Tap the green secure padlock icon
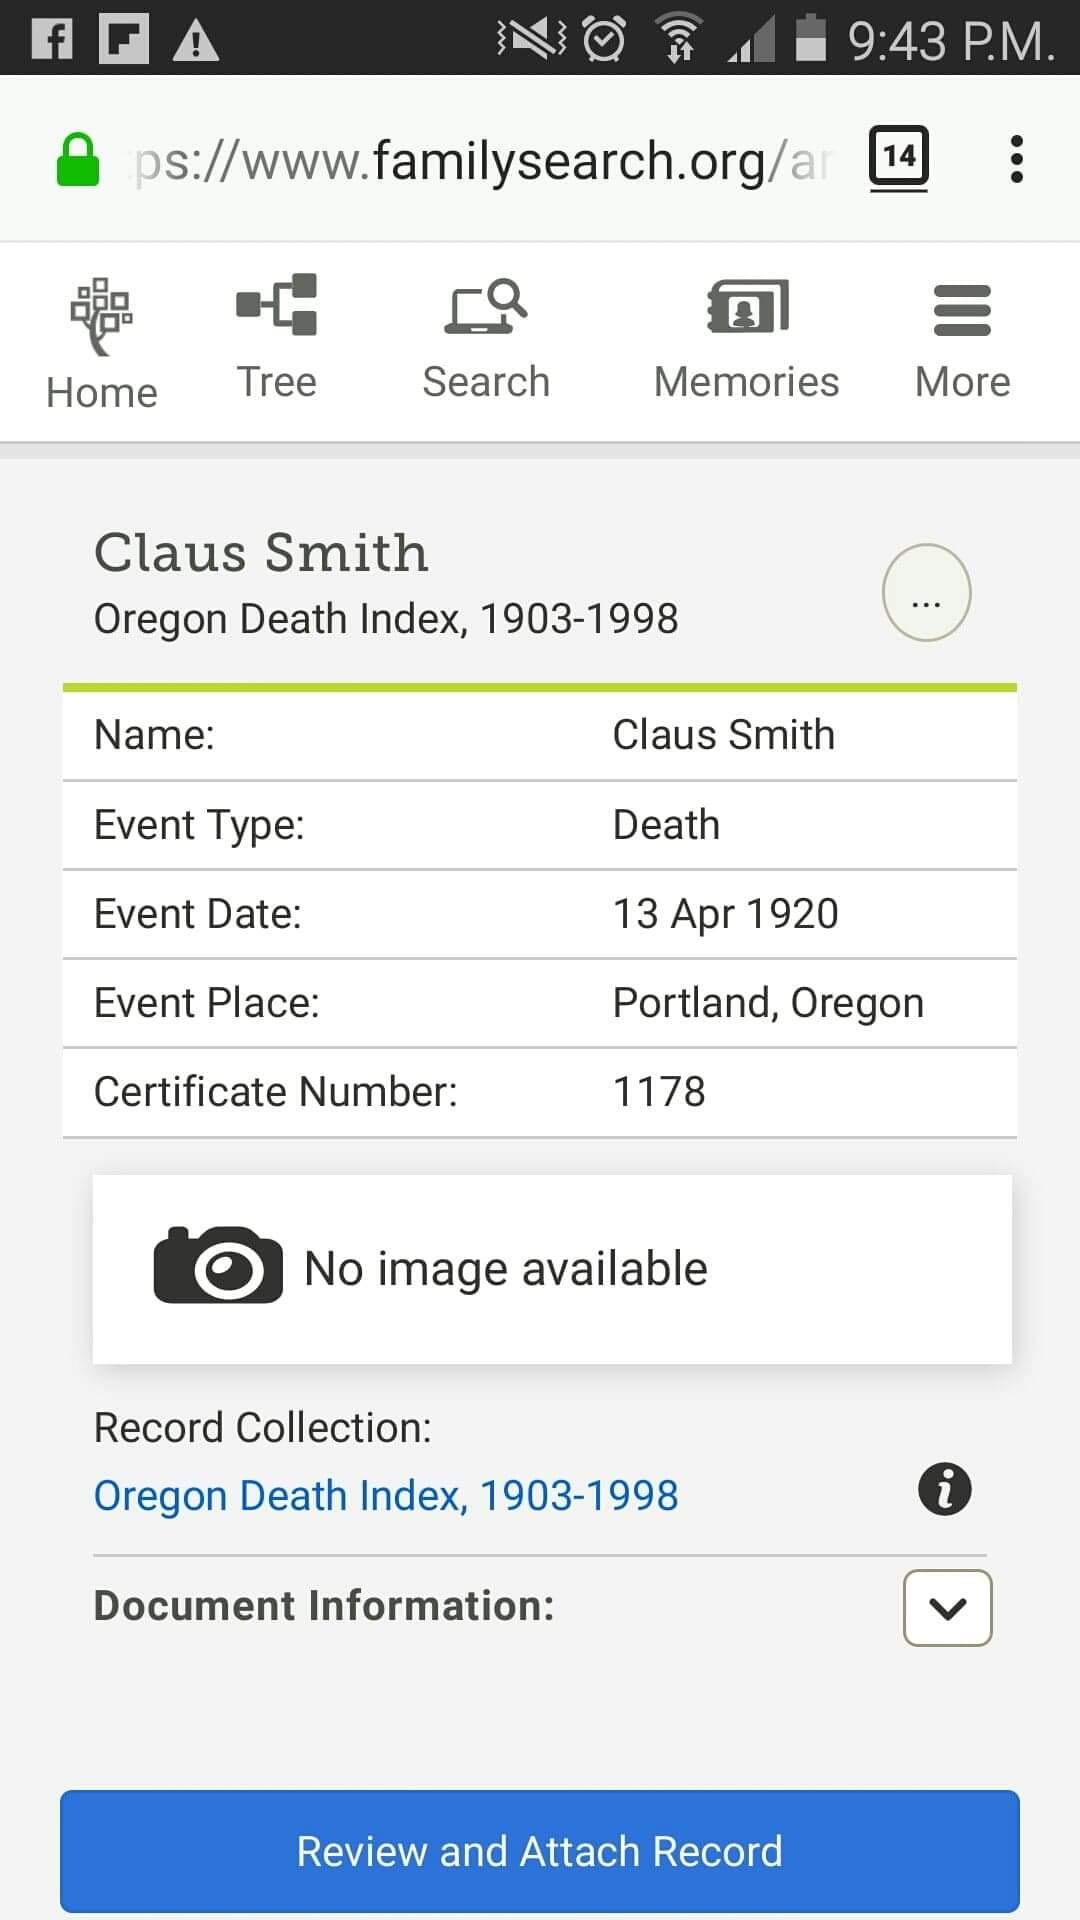Image resolution: width=1080 pixels, height=1920 pixels. click(x=78, y=160)
